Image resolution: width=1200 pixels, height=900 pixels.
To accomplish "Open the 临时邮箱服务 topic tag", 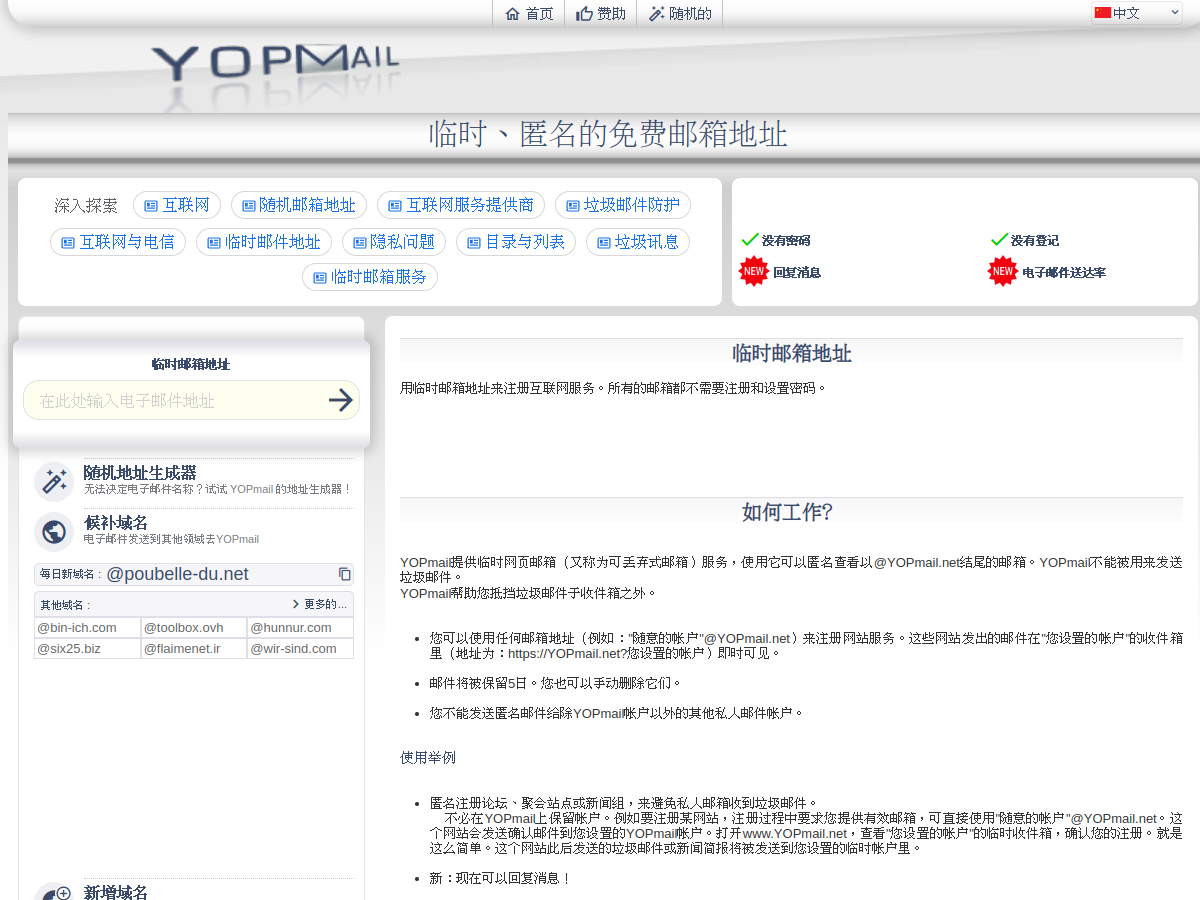I will pos(370,277).
